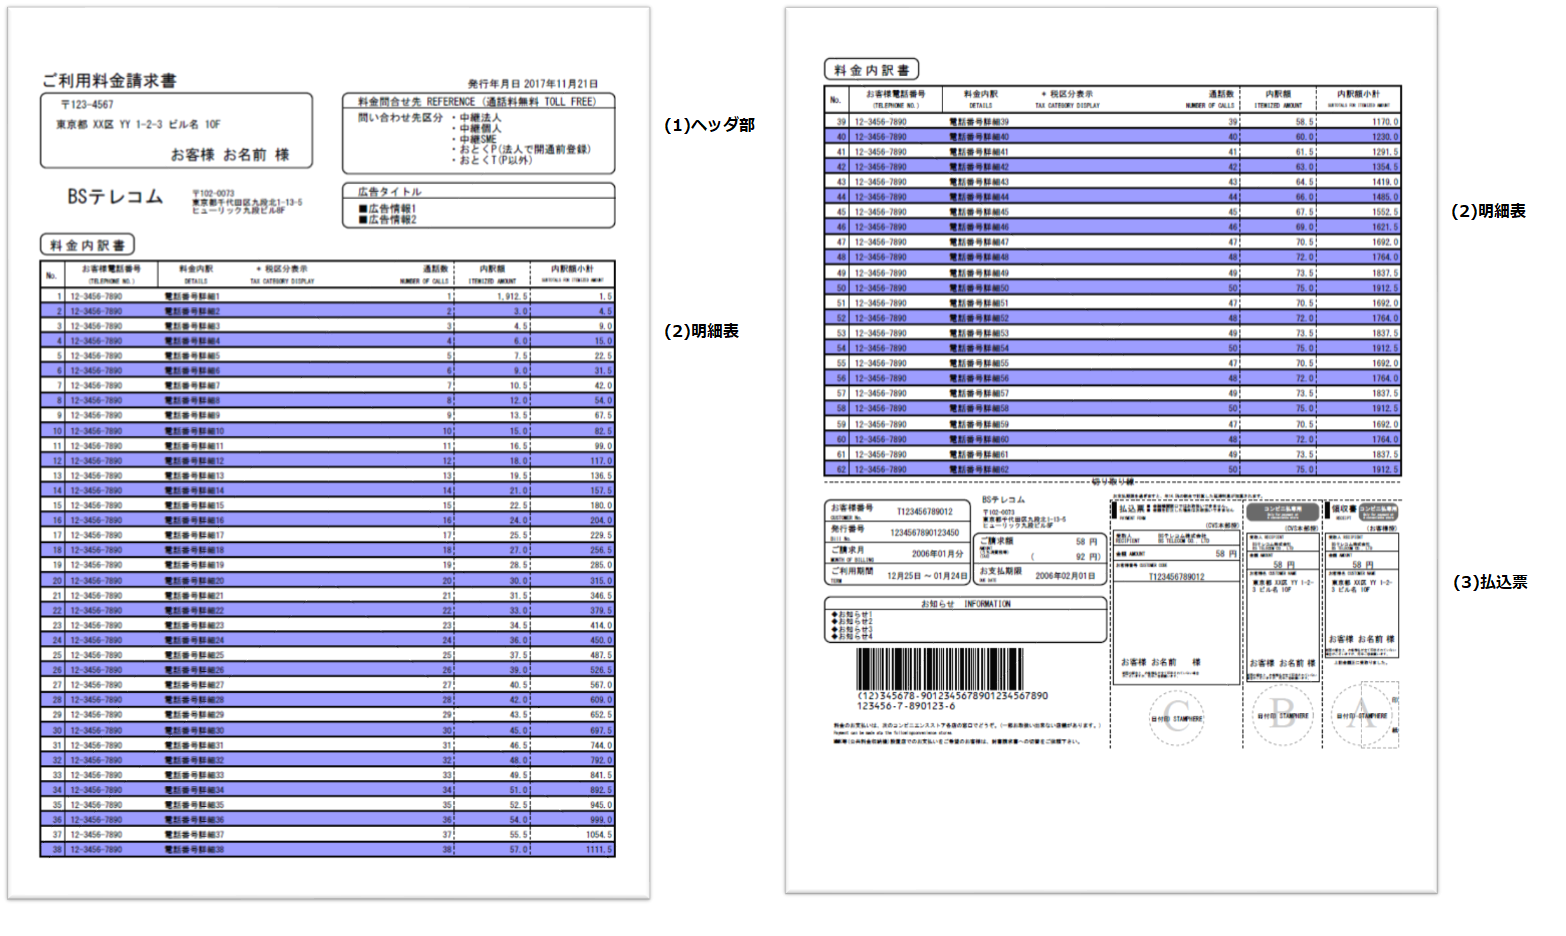The image size is (1566, 936).
Task: Click おとくP(法人で開通前登録) bullet item
Action: coord(521,149)
